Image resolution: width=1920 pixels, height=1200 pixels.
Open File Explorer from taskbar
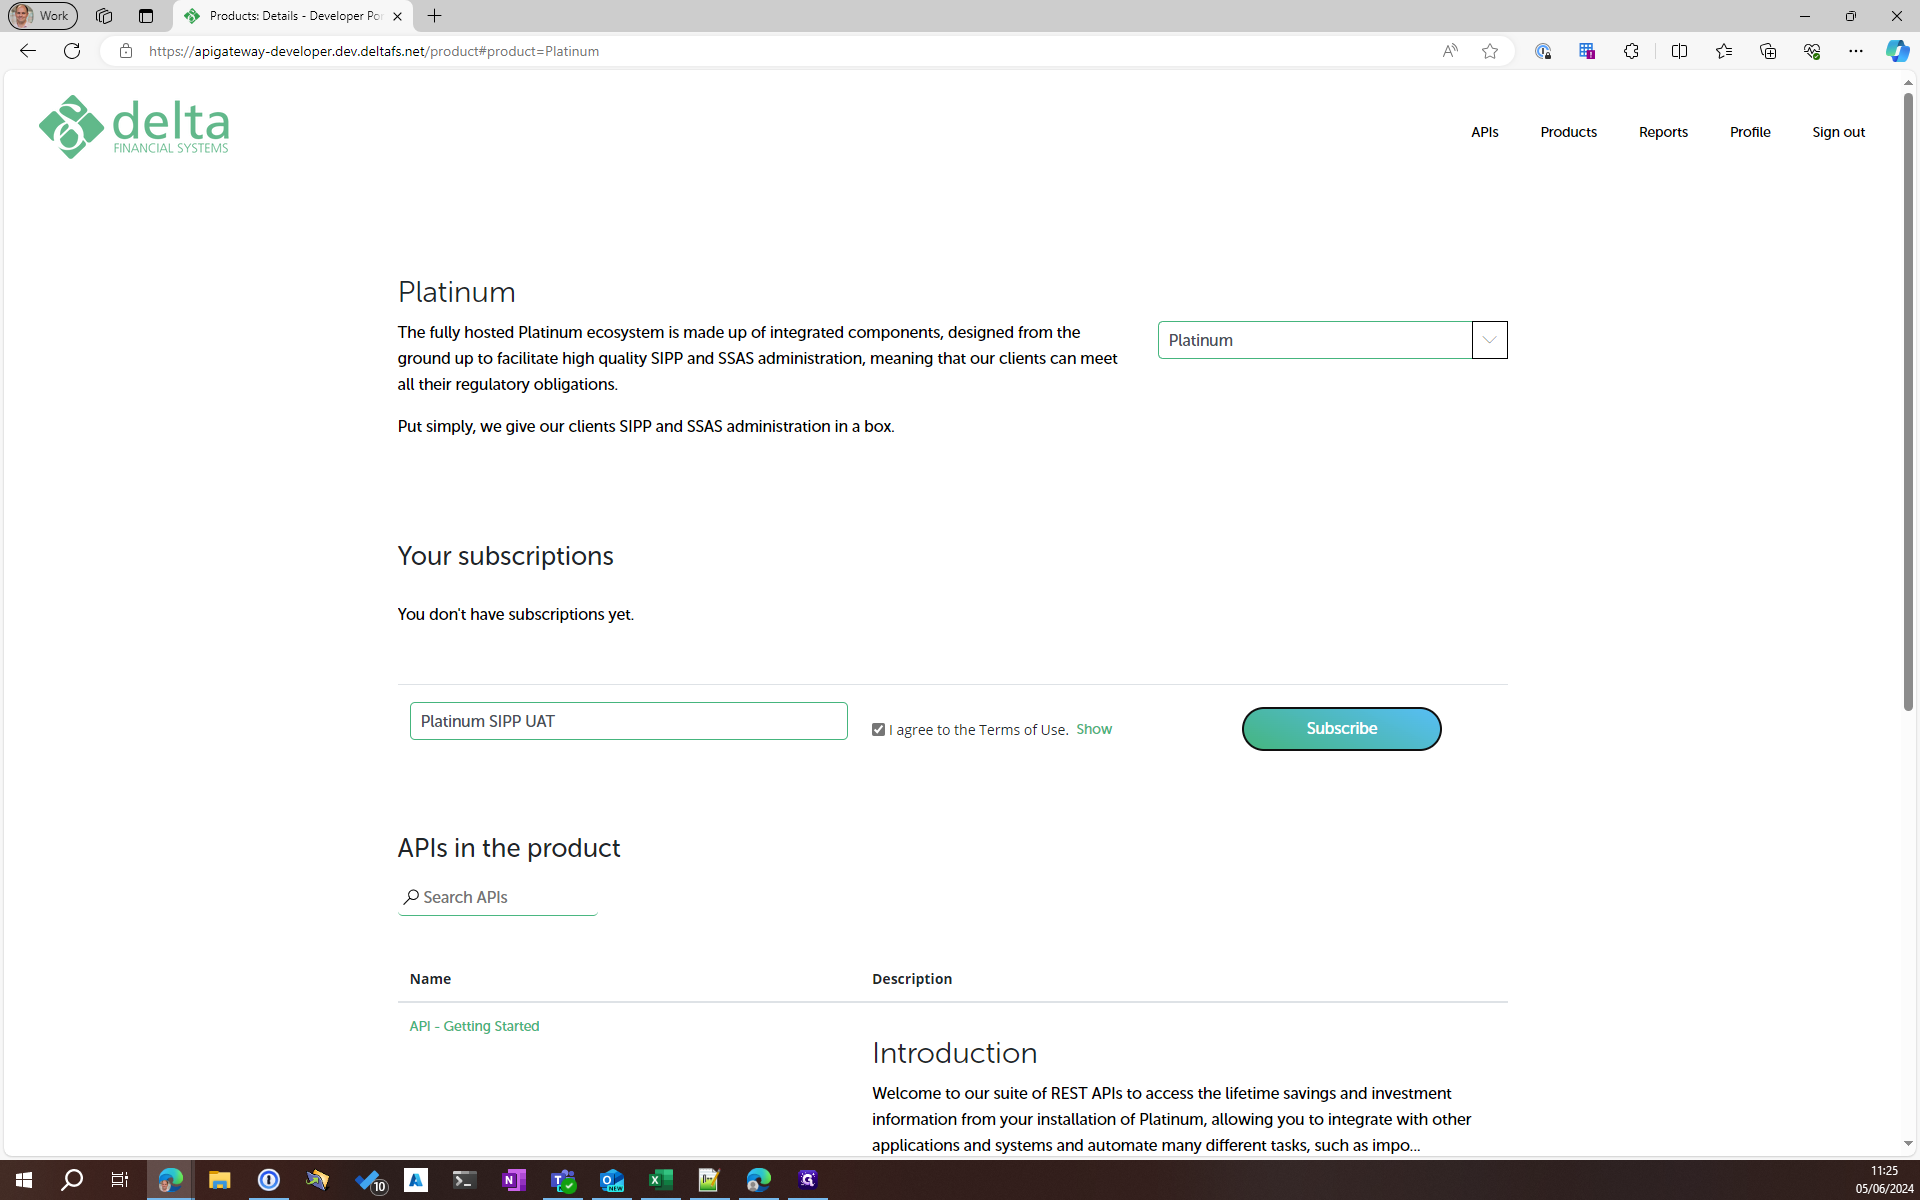[219, 1180]
